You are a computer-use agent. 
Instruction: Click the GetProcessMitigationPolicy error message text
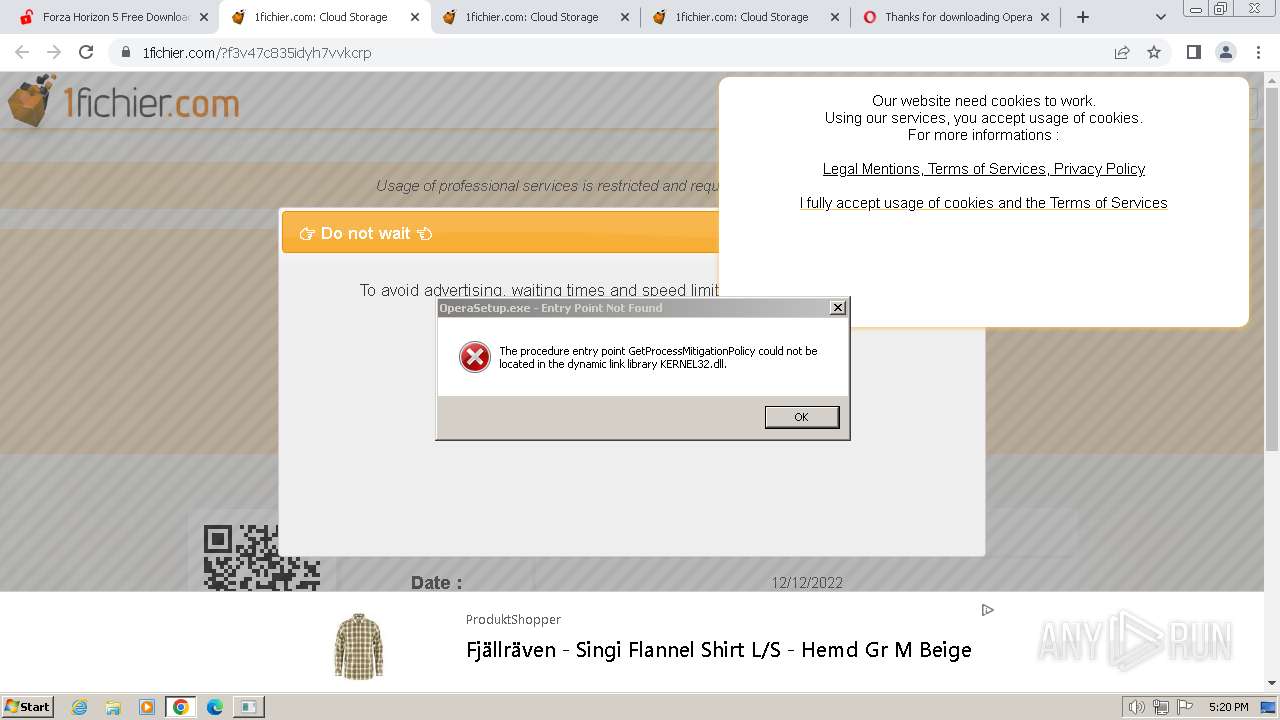click(x=658, y=357)
